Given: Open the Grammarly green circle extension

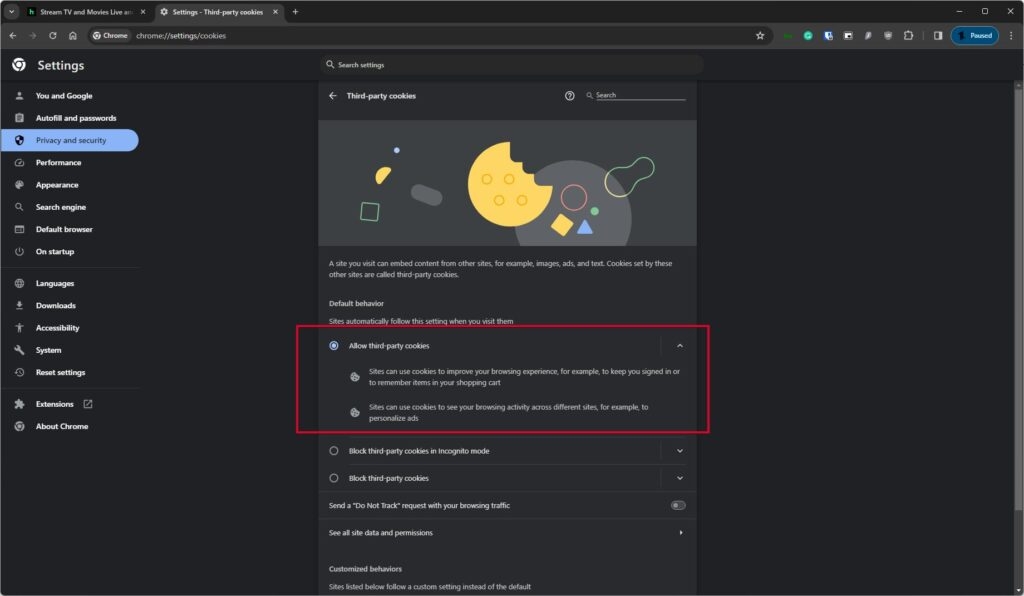Looking at the screenshot, I should pos(808,36).
